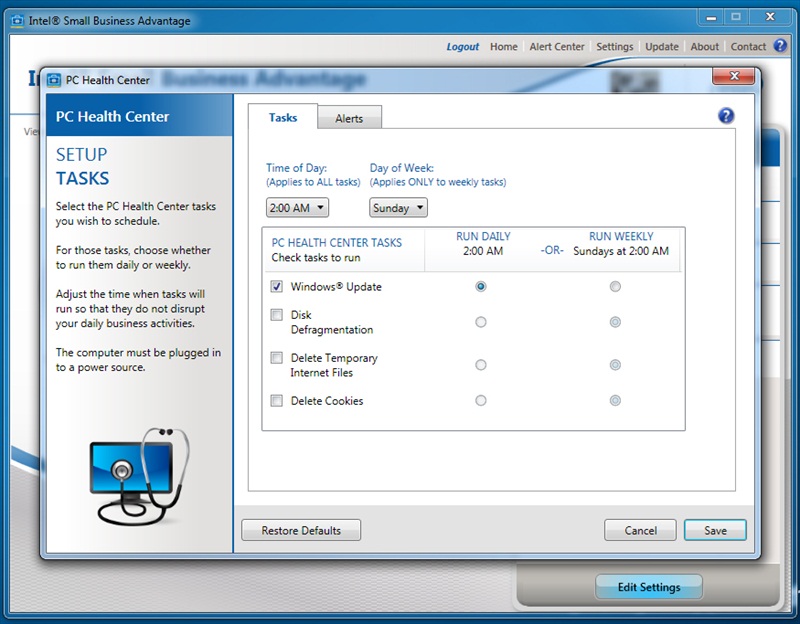
Task: Minimize the Intel Small Business Advantage window
Action: click(x=711, y=17)
